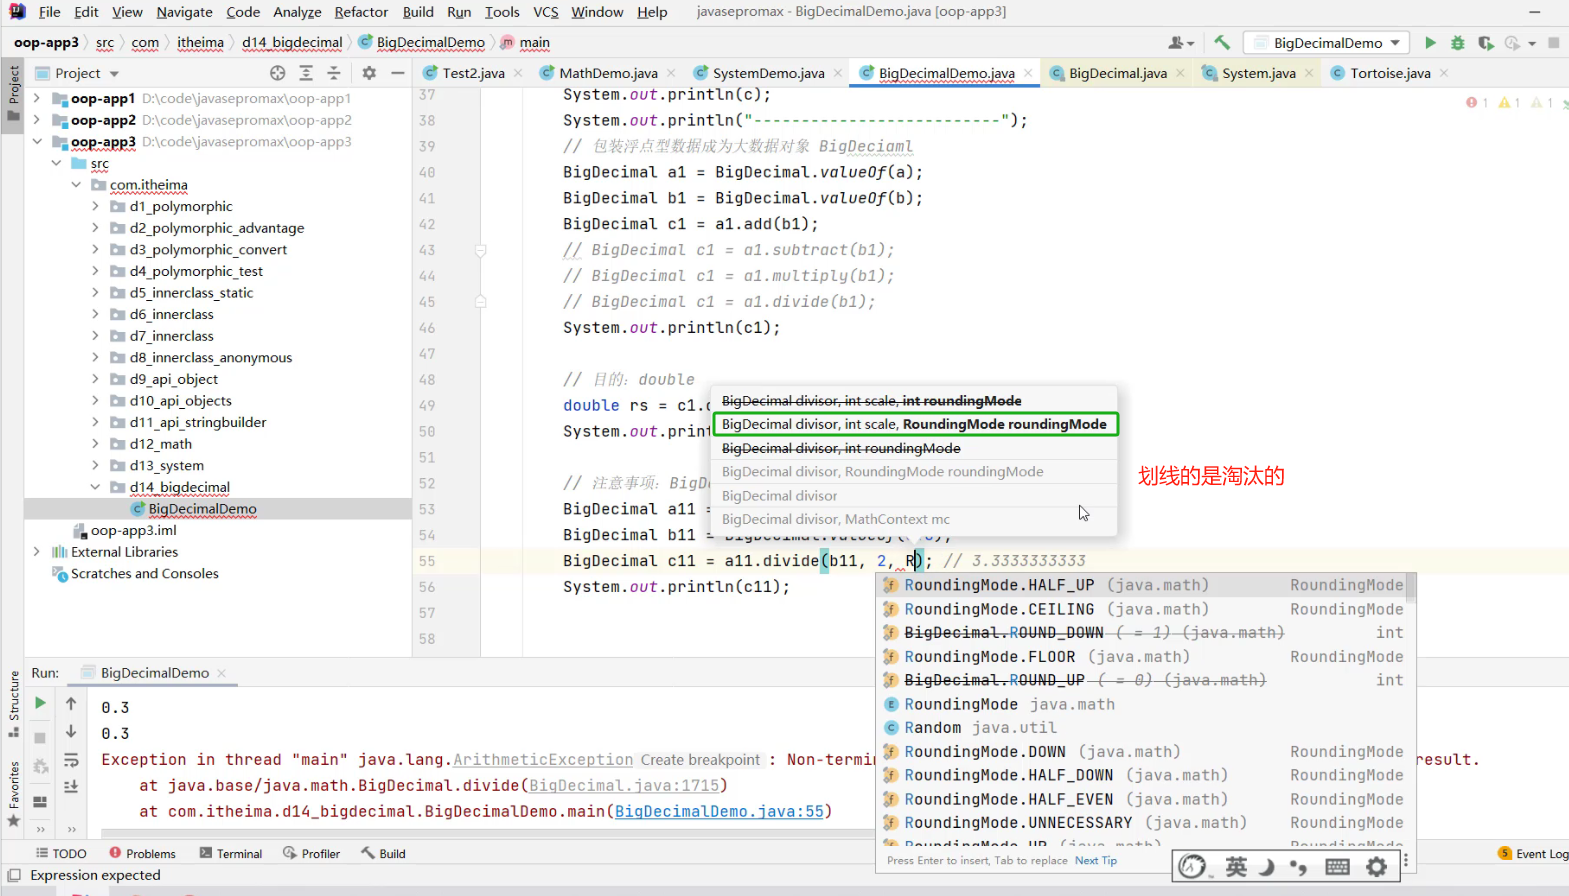Run BigDecimalDemo with the green Run button

(1430, 43)
